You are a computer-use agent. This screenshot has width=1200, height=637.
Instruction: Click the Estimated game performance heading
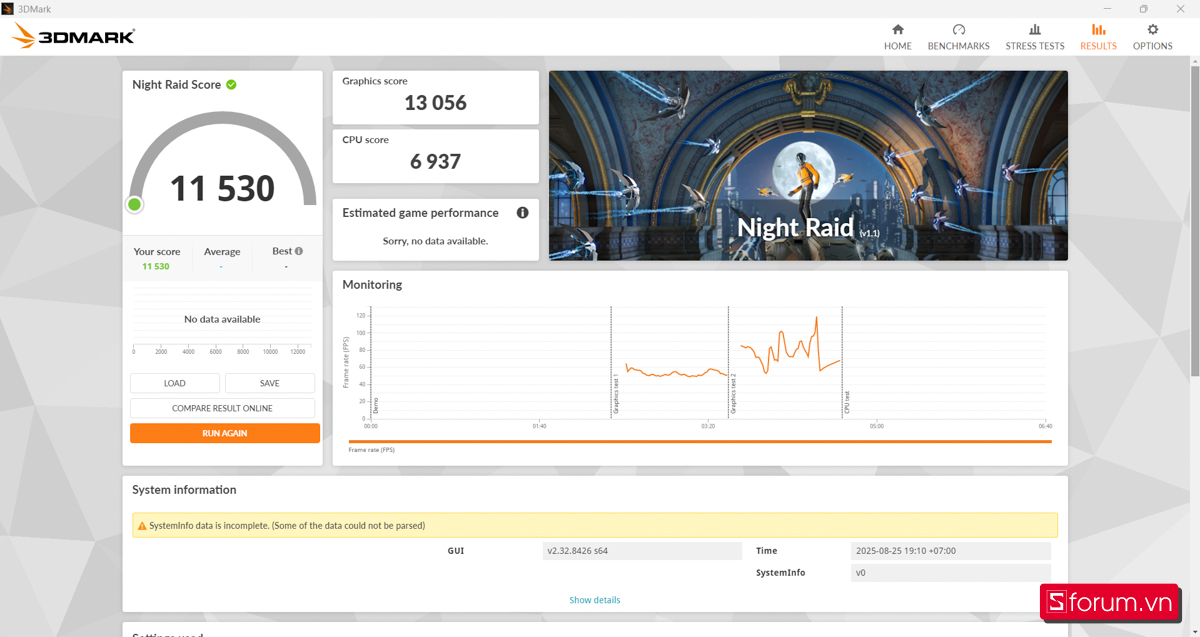(x=420, y=213)
